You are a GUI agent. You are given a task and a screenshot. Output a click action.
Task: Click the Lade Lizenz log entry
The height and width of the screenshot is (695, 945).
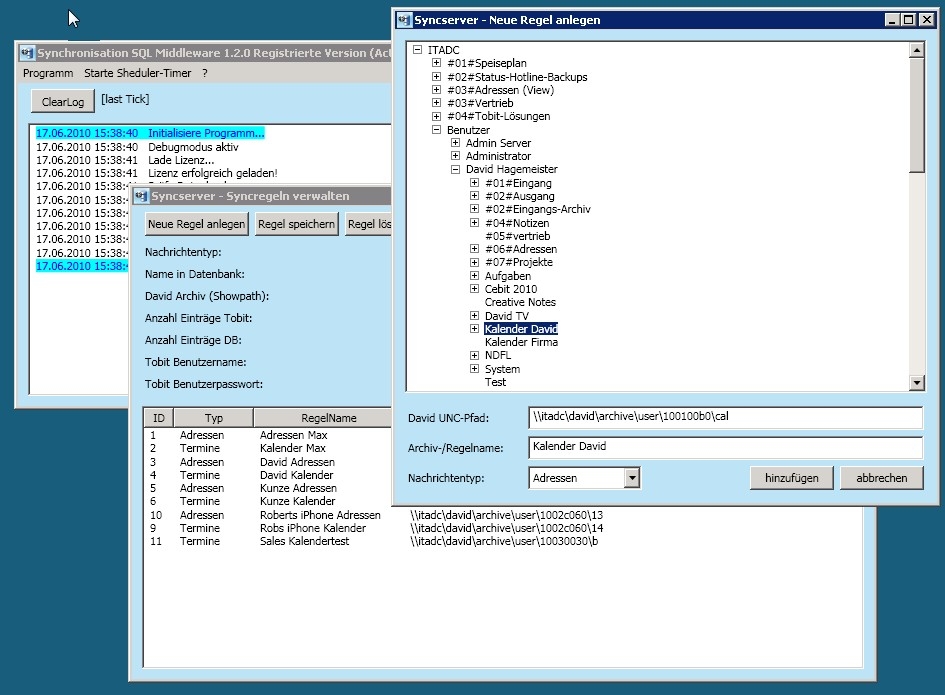pyautogui.click(x=125, y=160)
